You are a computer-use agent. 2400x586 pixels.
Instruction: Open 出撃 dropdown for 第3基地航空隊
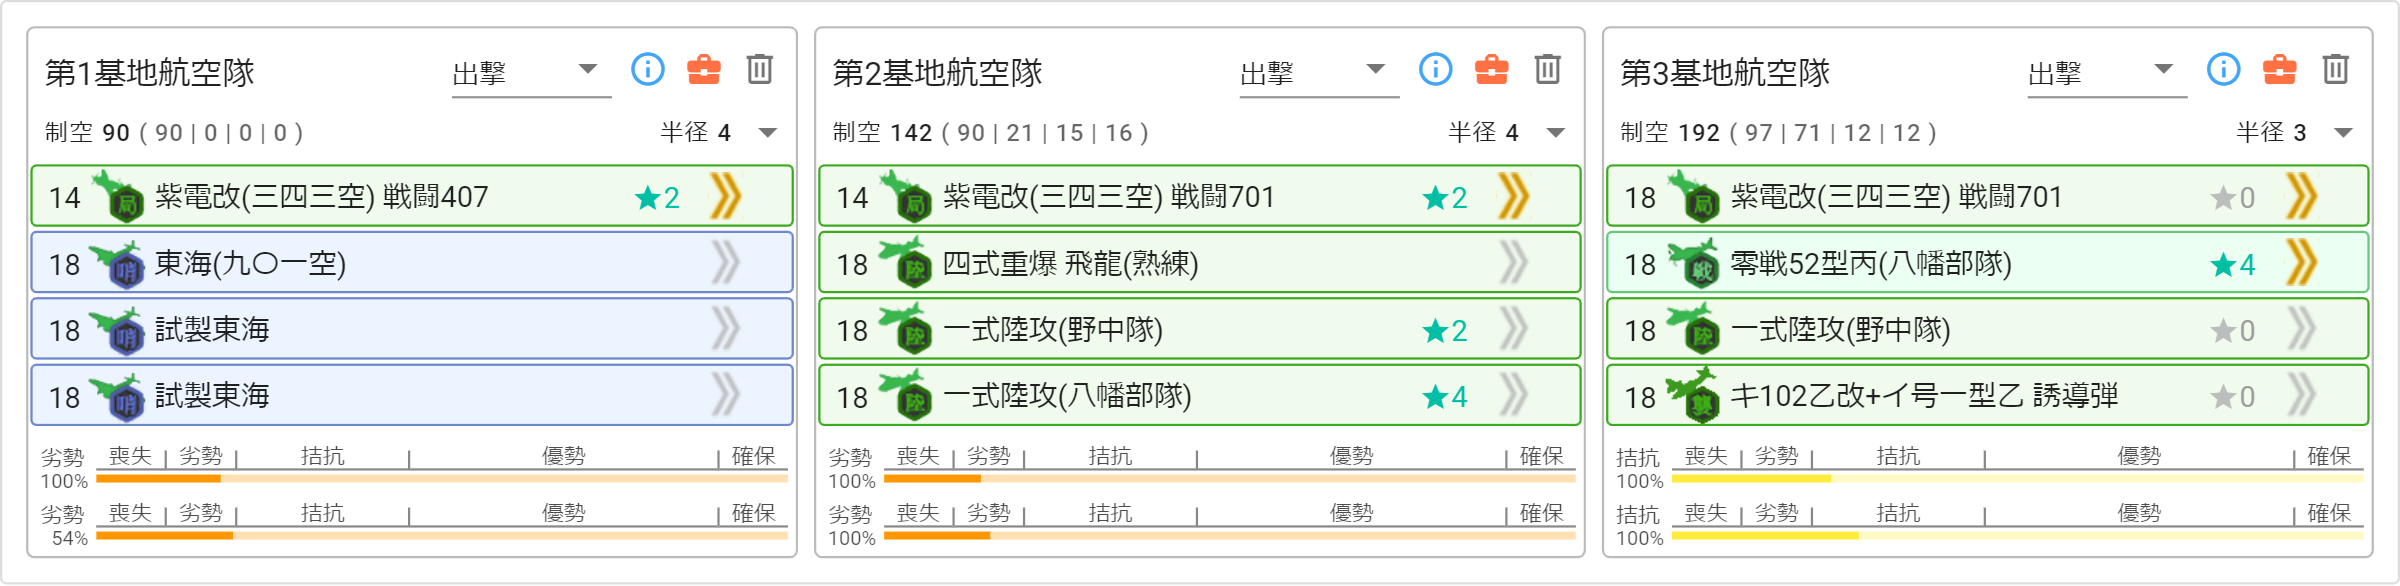pyautogui.click(x=2107, y=73)
